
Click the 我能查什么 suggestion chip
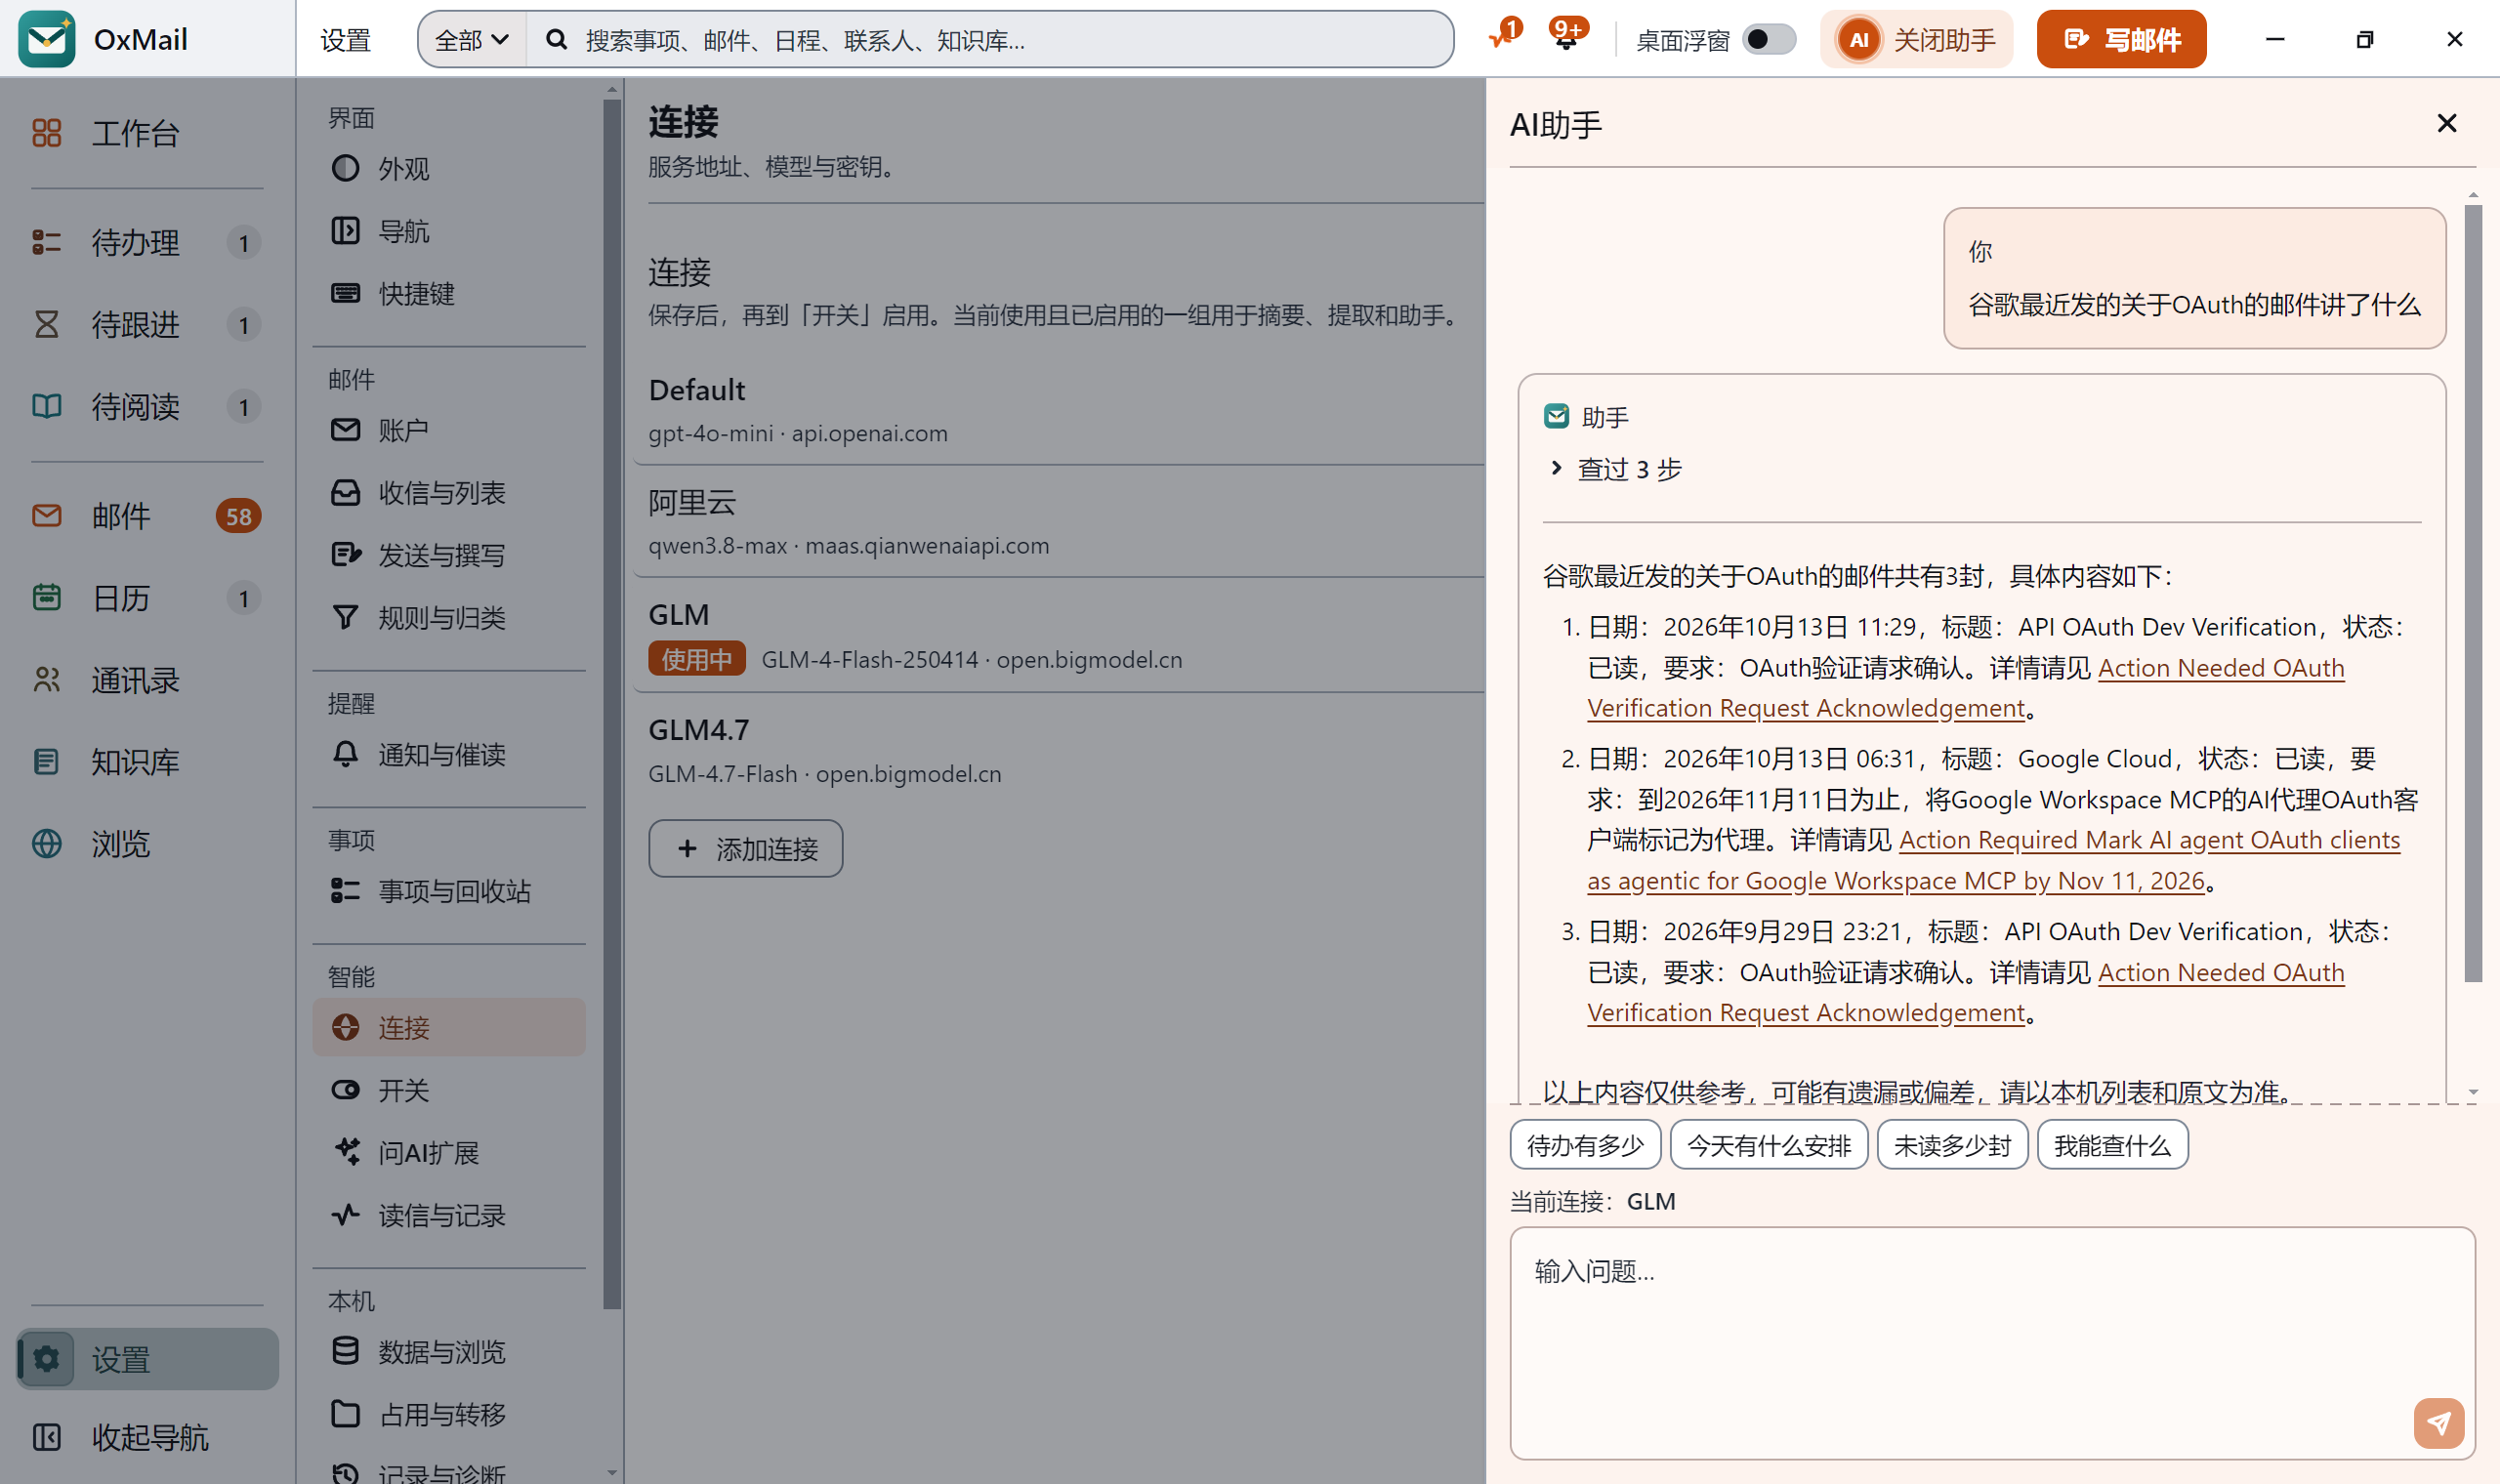[2112, 1145]
